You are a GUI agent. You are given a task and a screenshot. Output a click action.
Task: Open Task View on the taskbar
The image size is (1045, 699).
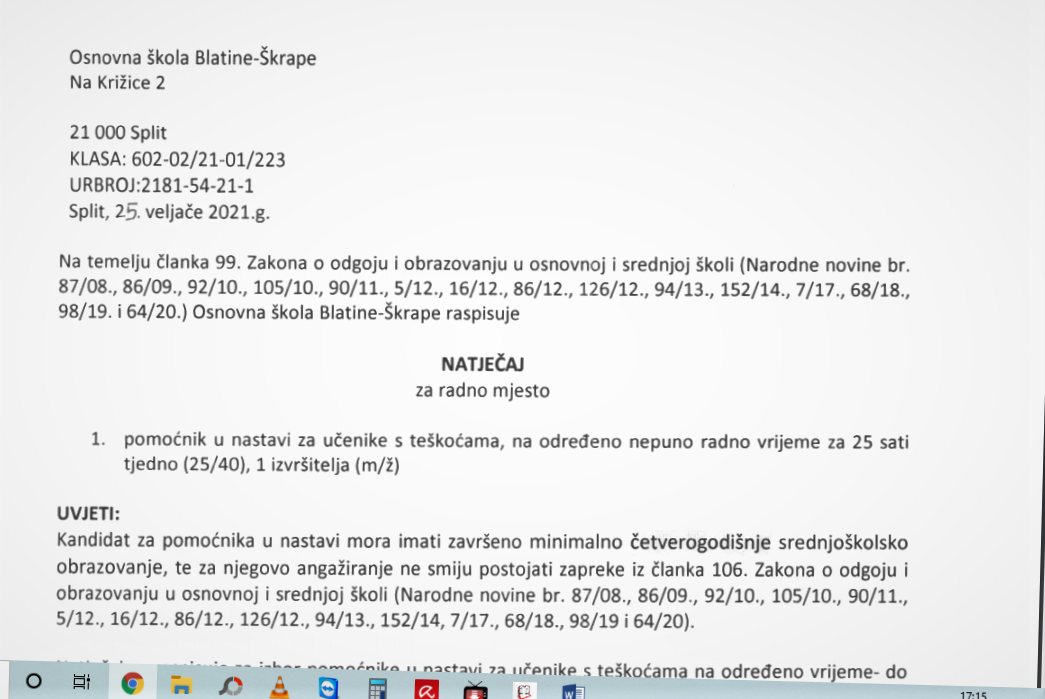pos(81,682)
